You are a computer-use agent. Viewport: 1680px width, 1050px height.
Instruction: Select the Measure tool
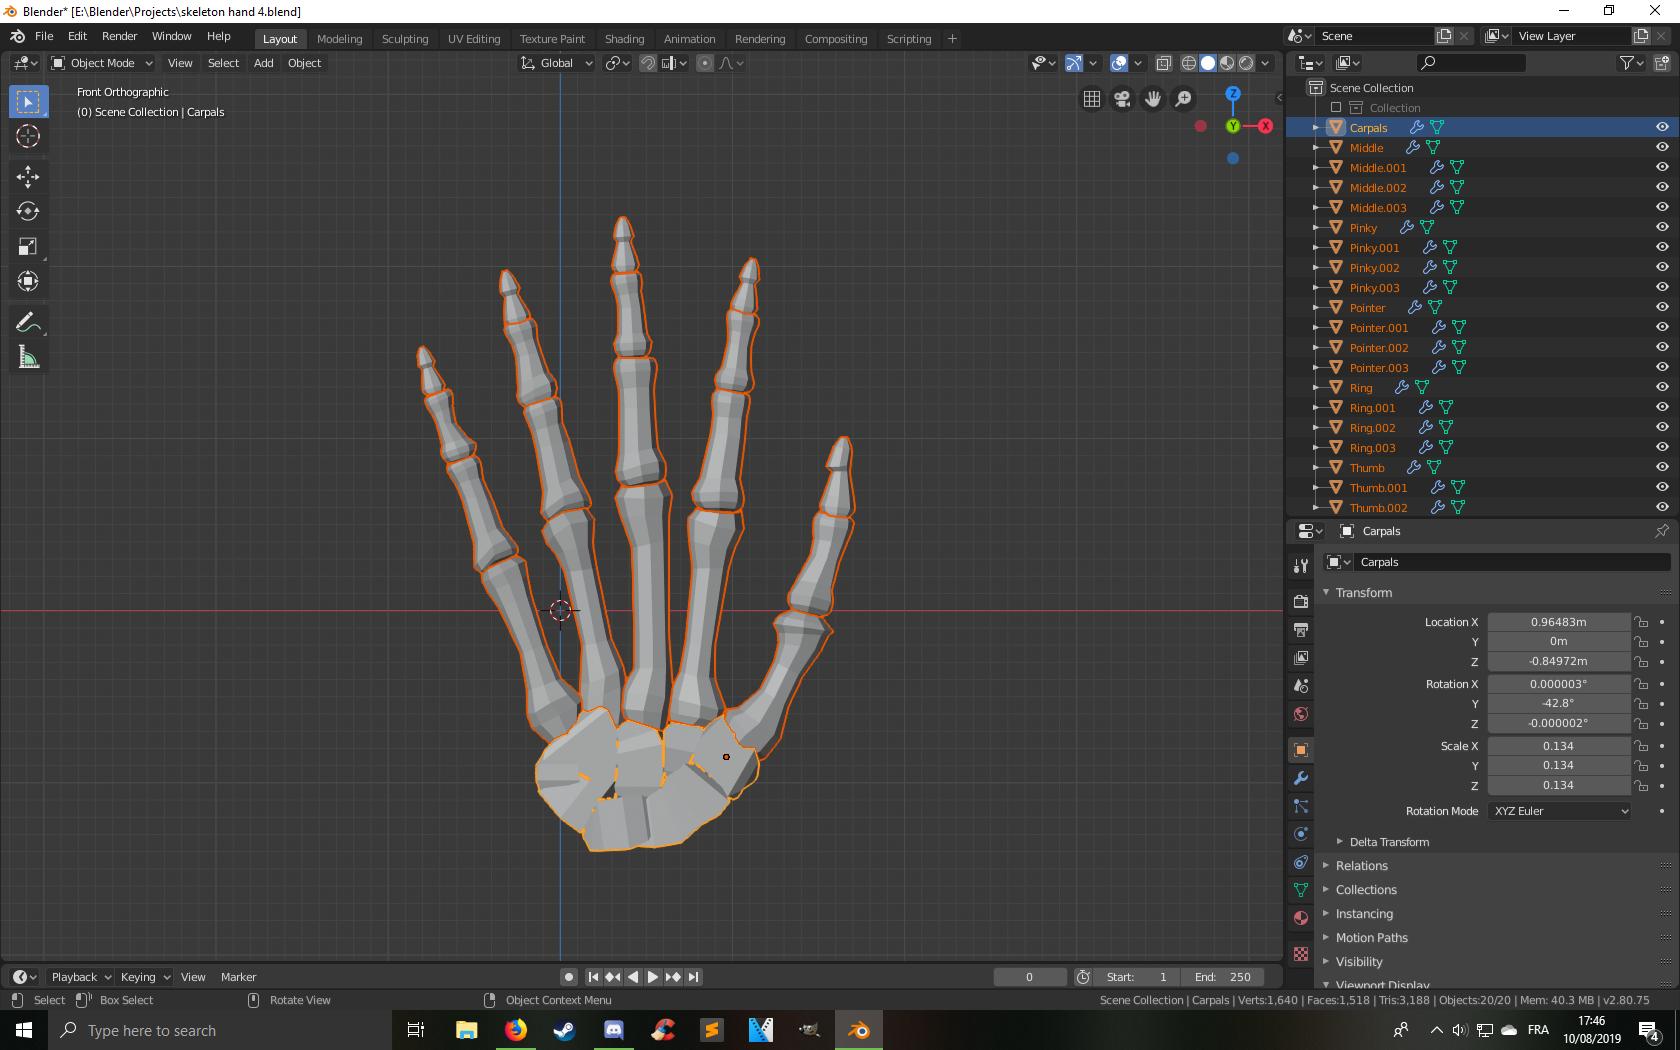[x=28, y=357]
